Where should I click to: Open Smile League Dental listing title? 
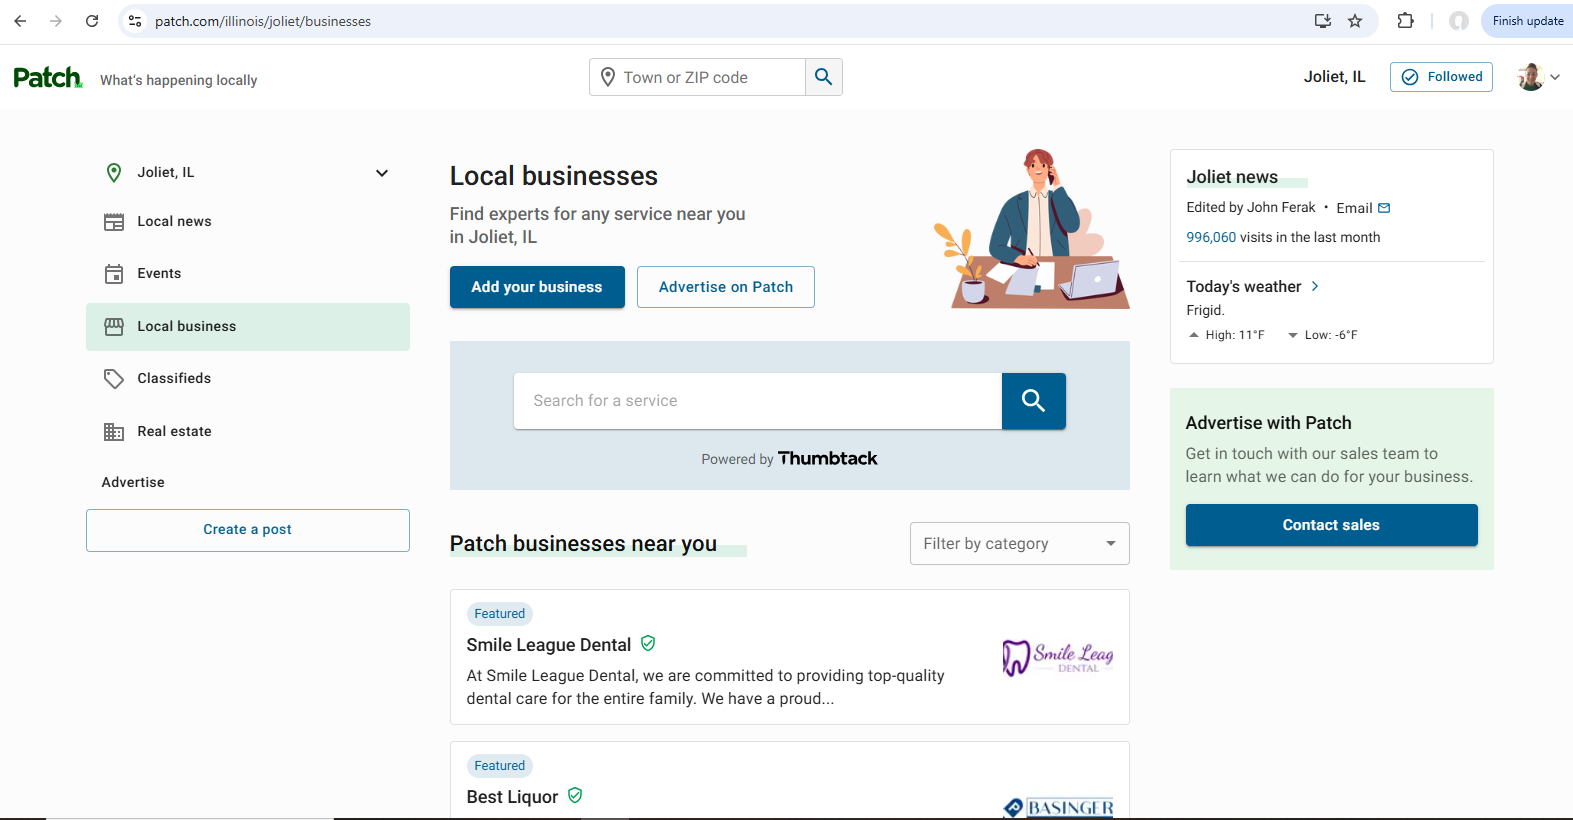(549, 645)
